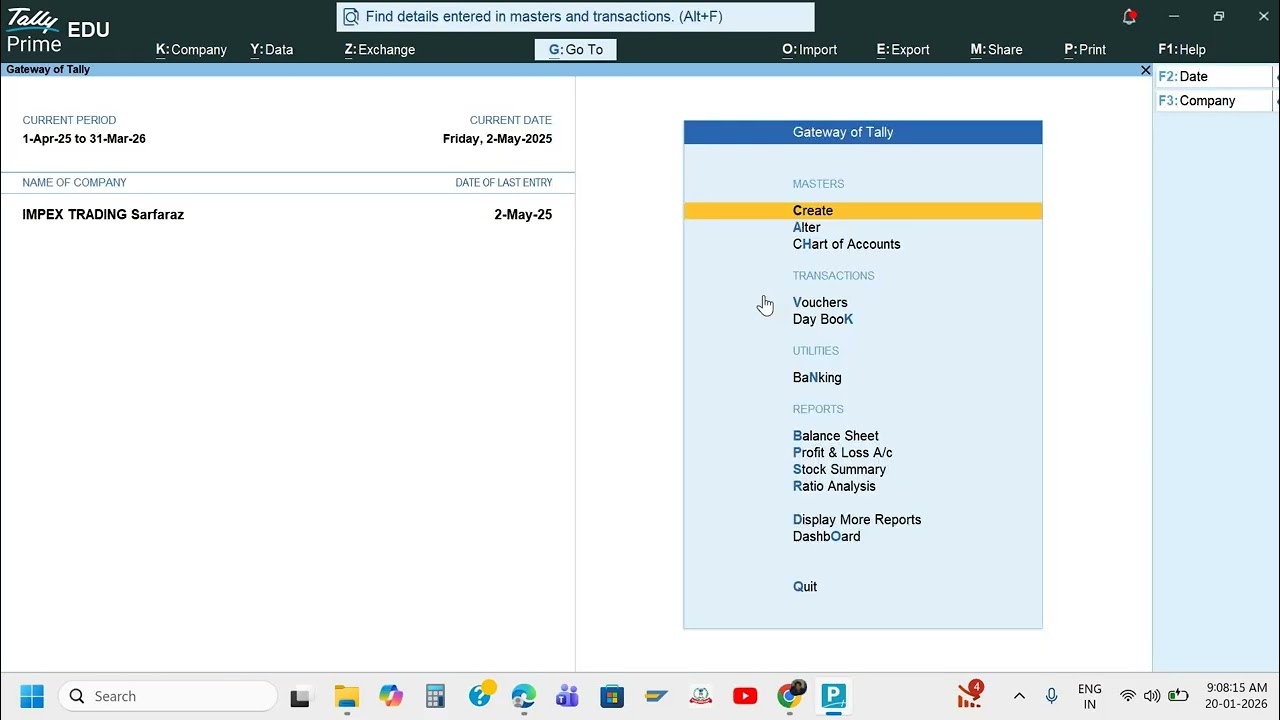Open the K: Company menu
The width and height of the screenshot is (1280, 720).
point(191,50)
